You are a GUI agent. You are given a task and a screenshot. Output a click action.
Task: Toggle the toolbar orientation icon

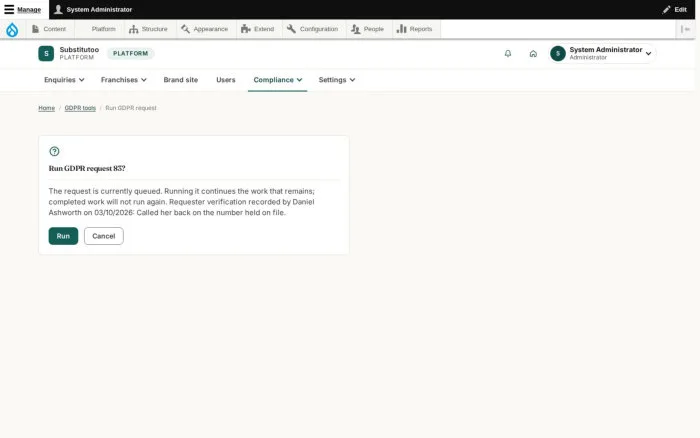tap(685, 29)
